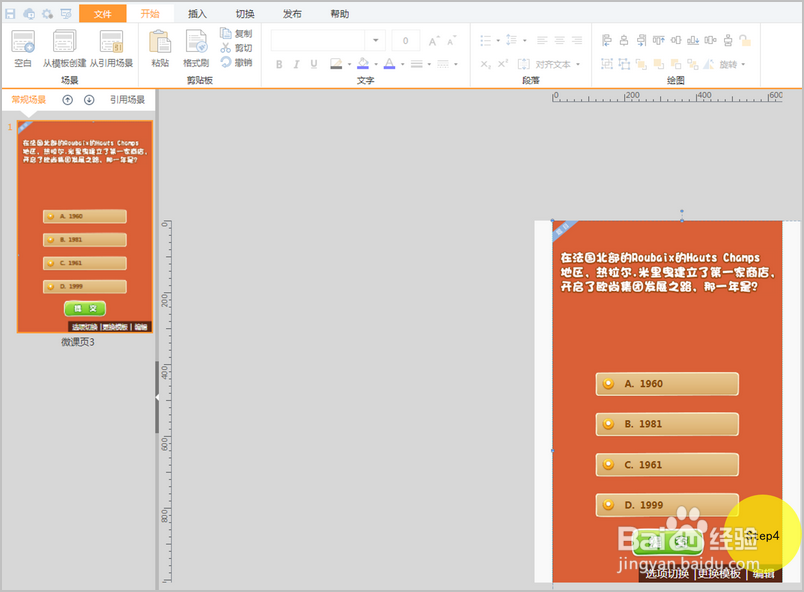Distribute objects horizontally
The image size is (804, 592).
pyautogui.click(x=710, y=40)
